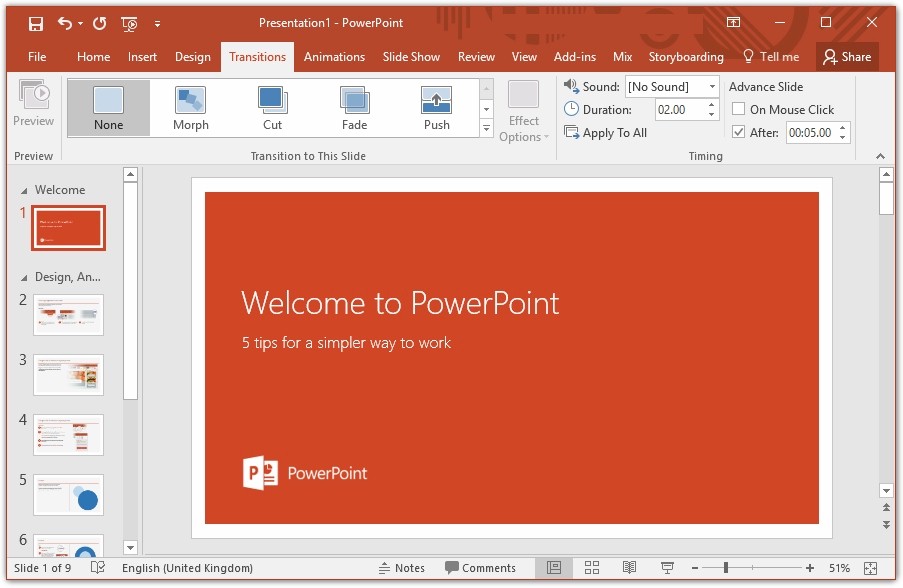Enable On Mouse Click checkbox
The image size is (903, 588).
click(x=738, y=109)
